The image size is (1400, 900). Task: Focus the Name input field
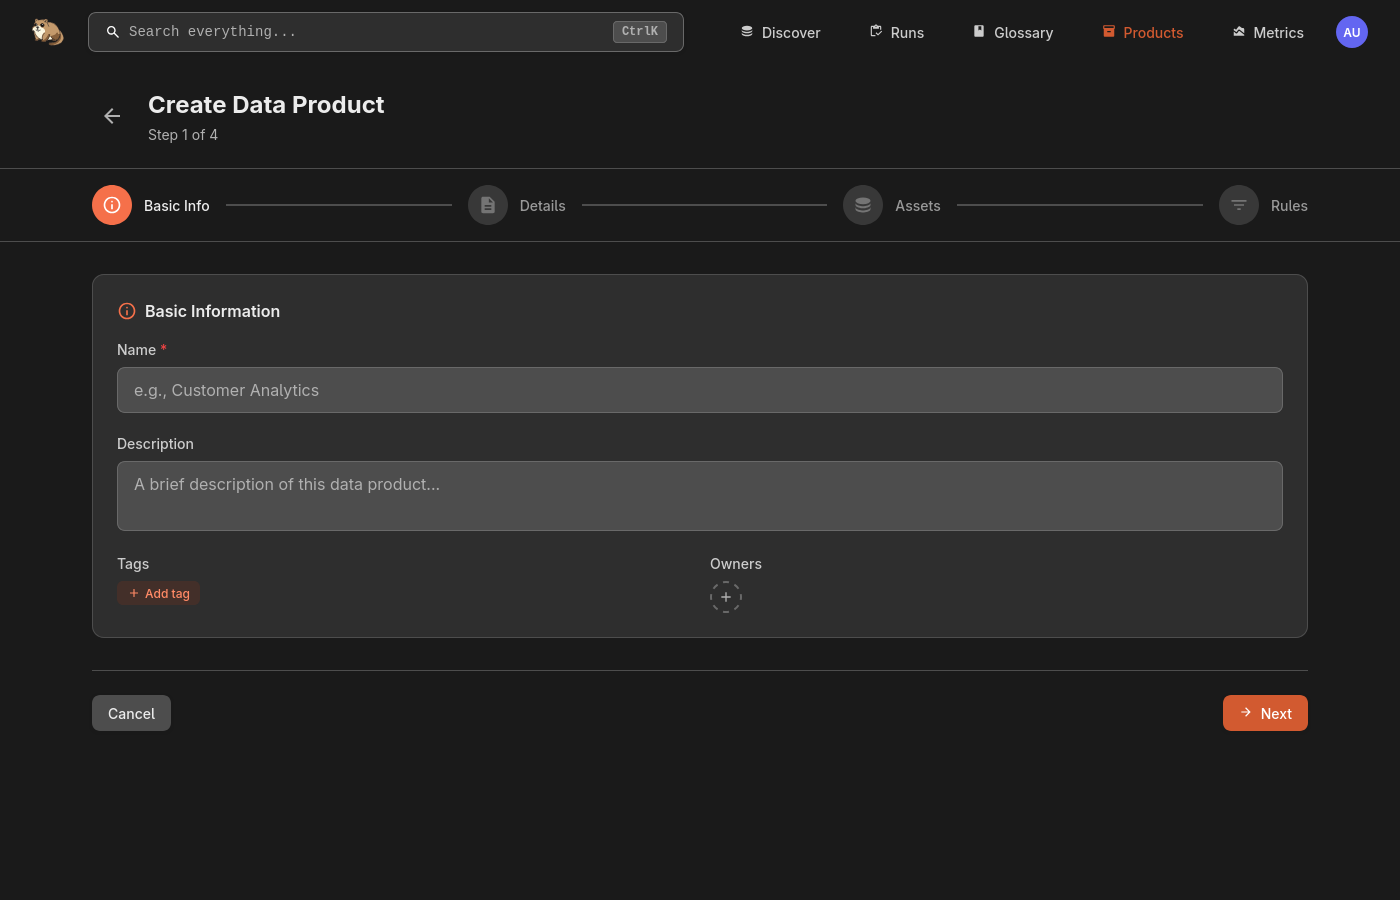[x=700, y=390]
